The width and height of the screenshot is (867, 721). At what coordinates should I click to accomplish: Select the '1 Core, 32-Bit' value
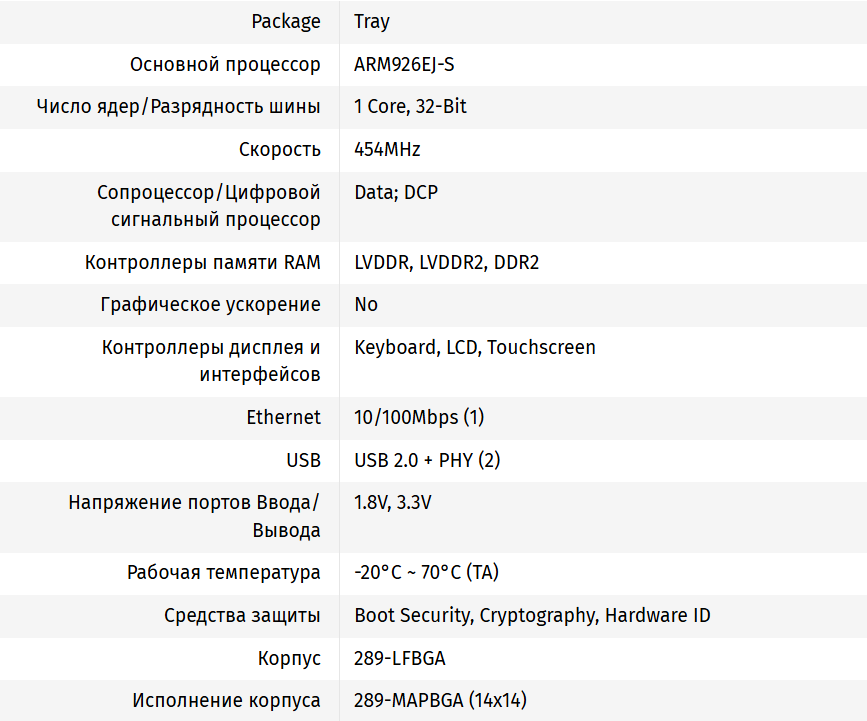click(x=410, y=106)
